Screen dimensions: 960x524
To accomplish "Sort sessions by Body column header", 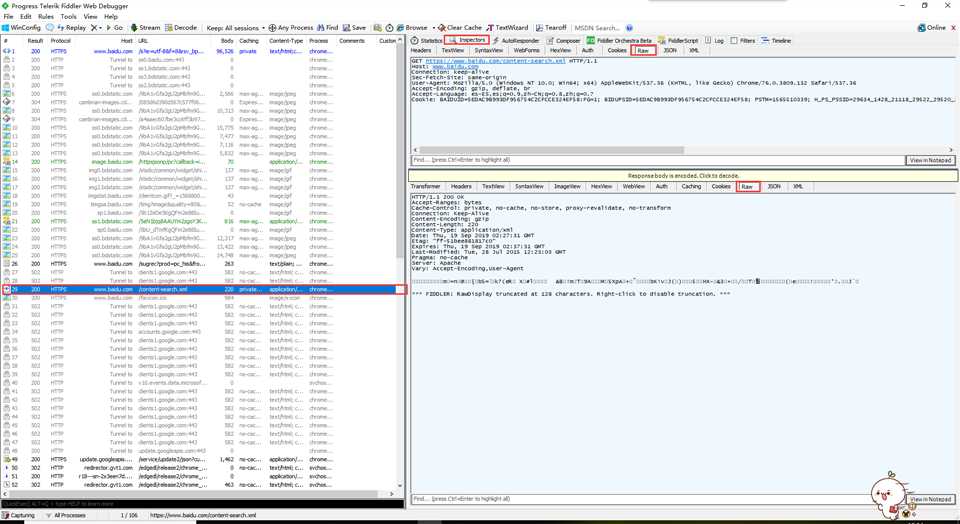I will [x=227, y=41].
